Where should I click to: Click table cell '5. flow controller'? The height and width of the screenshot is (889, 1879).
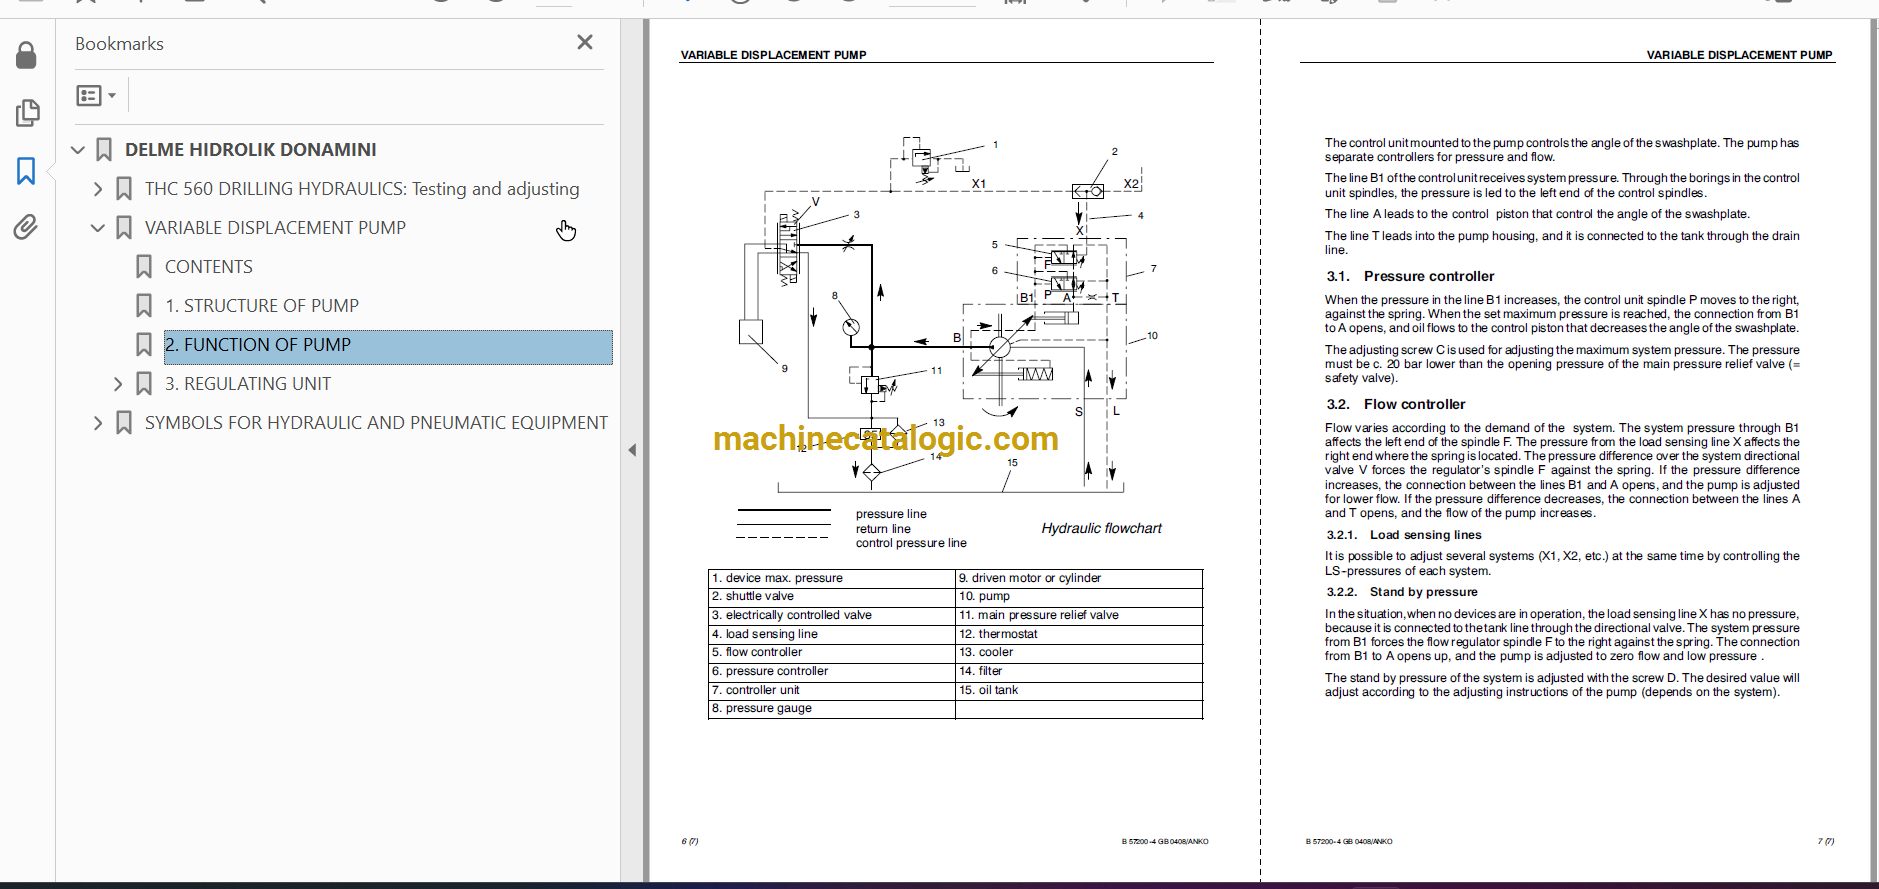[x=832, y=652]
